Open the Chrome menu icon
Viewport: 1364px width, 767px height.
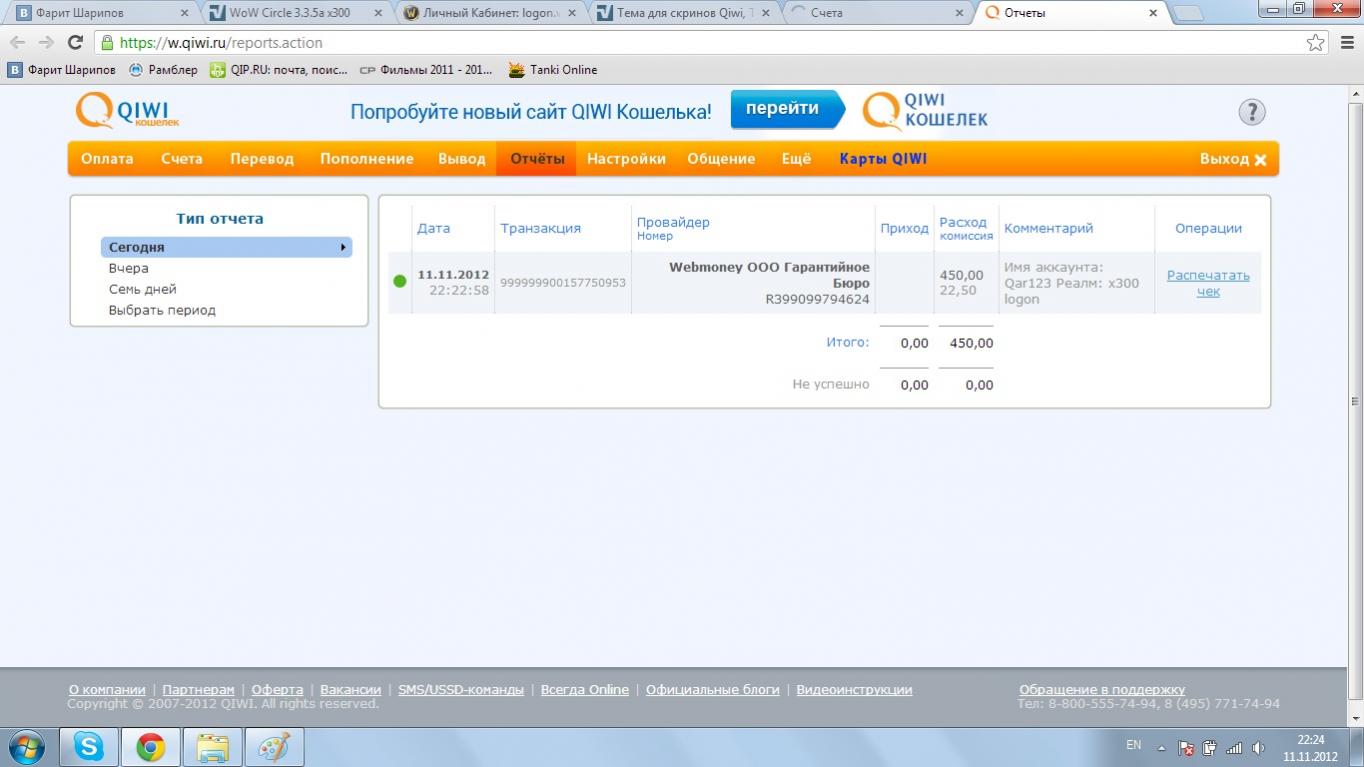pyautogui.click(x=1345, y=43)
